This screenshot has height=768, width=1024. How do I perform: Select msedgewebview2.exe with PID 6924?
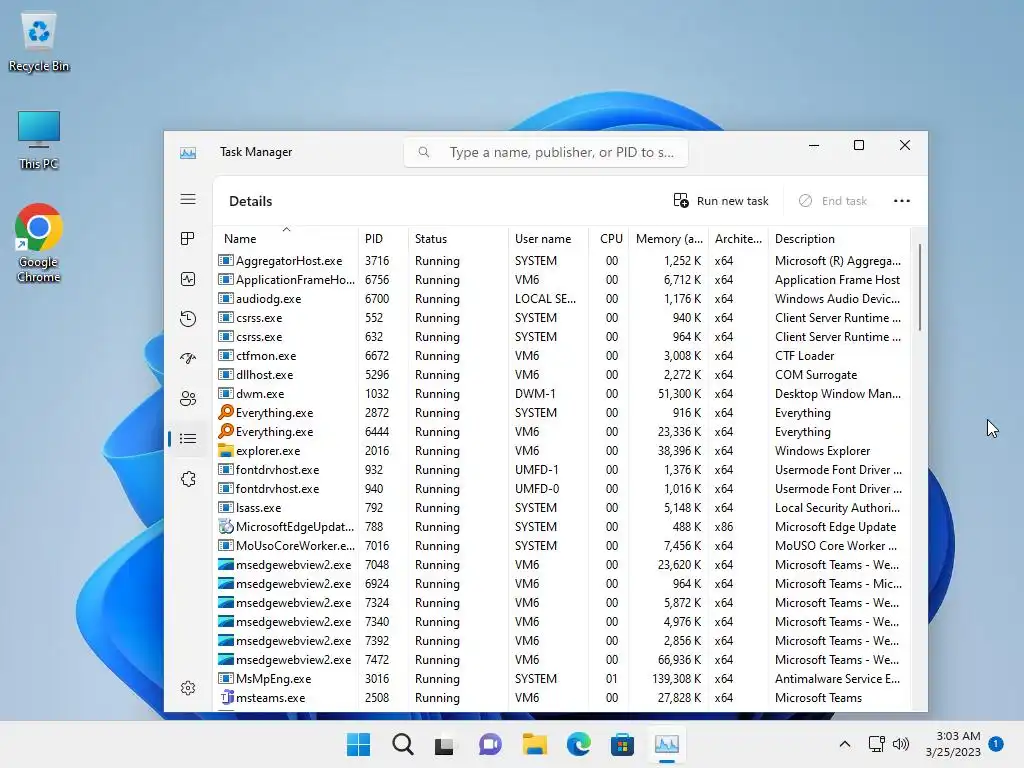coord(562,584)
